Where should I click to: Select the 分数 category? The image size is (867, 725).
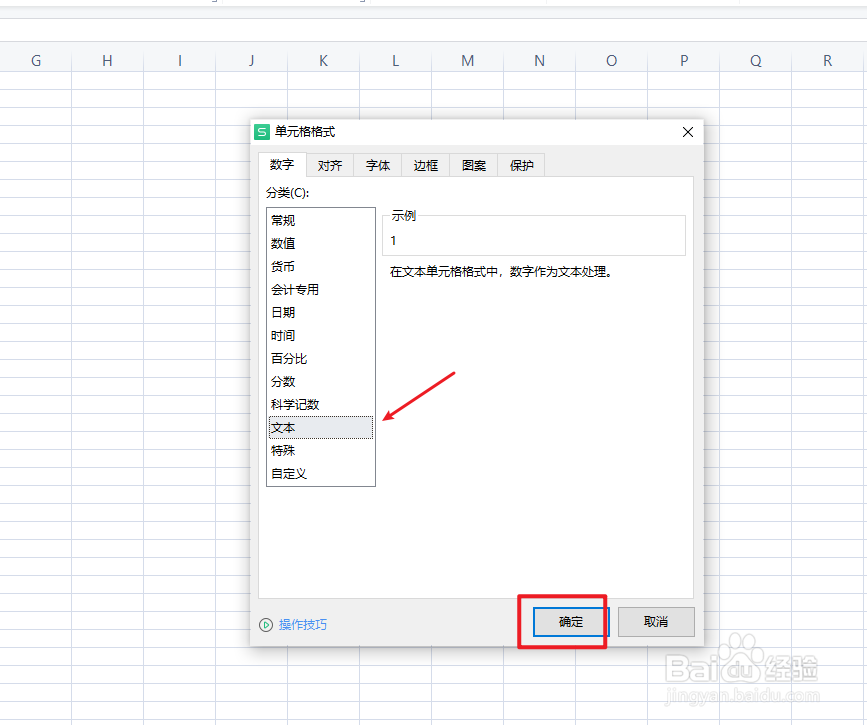click(x=321, y=382)
